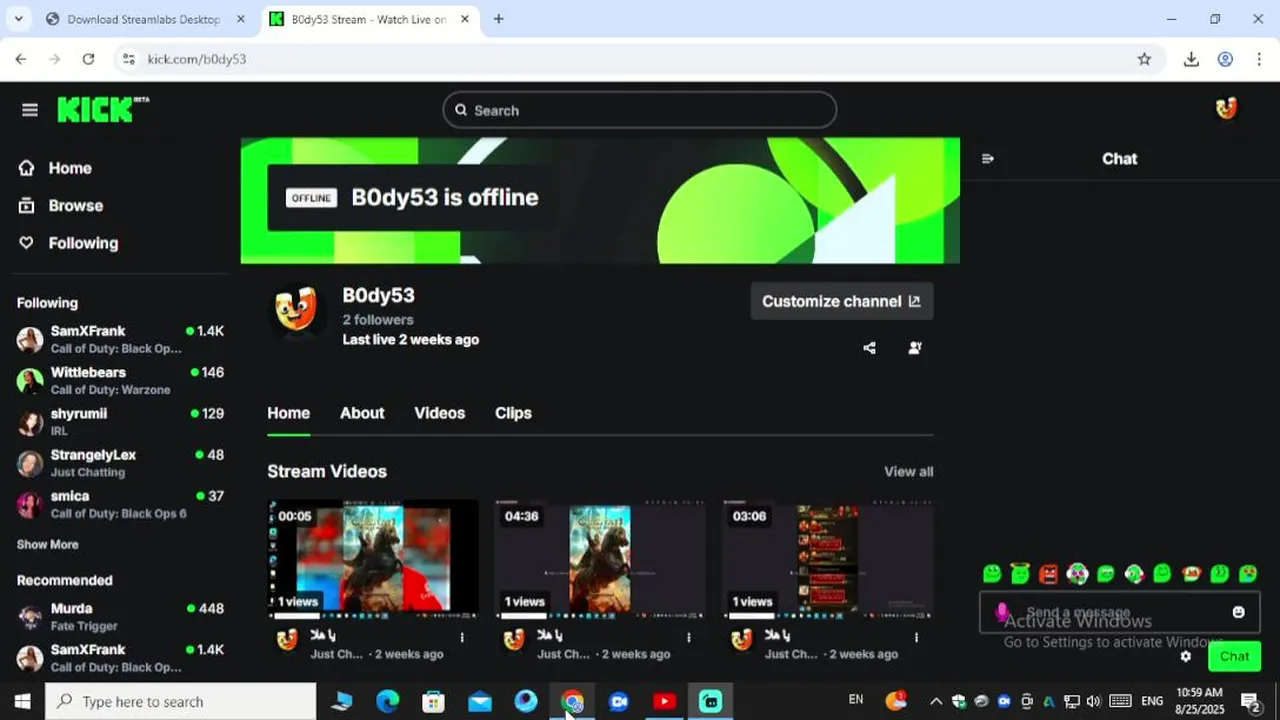Collapse the chat panel with the arrow icon
Image resolution: width=1280 pixels, height=720 pixels.
point(988,159)
